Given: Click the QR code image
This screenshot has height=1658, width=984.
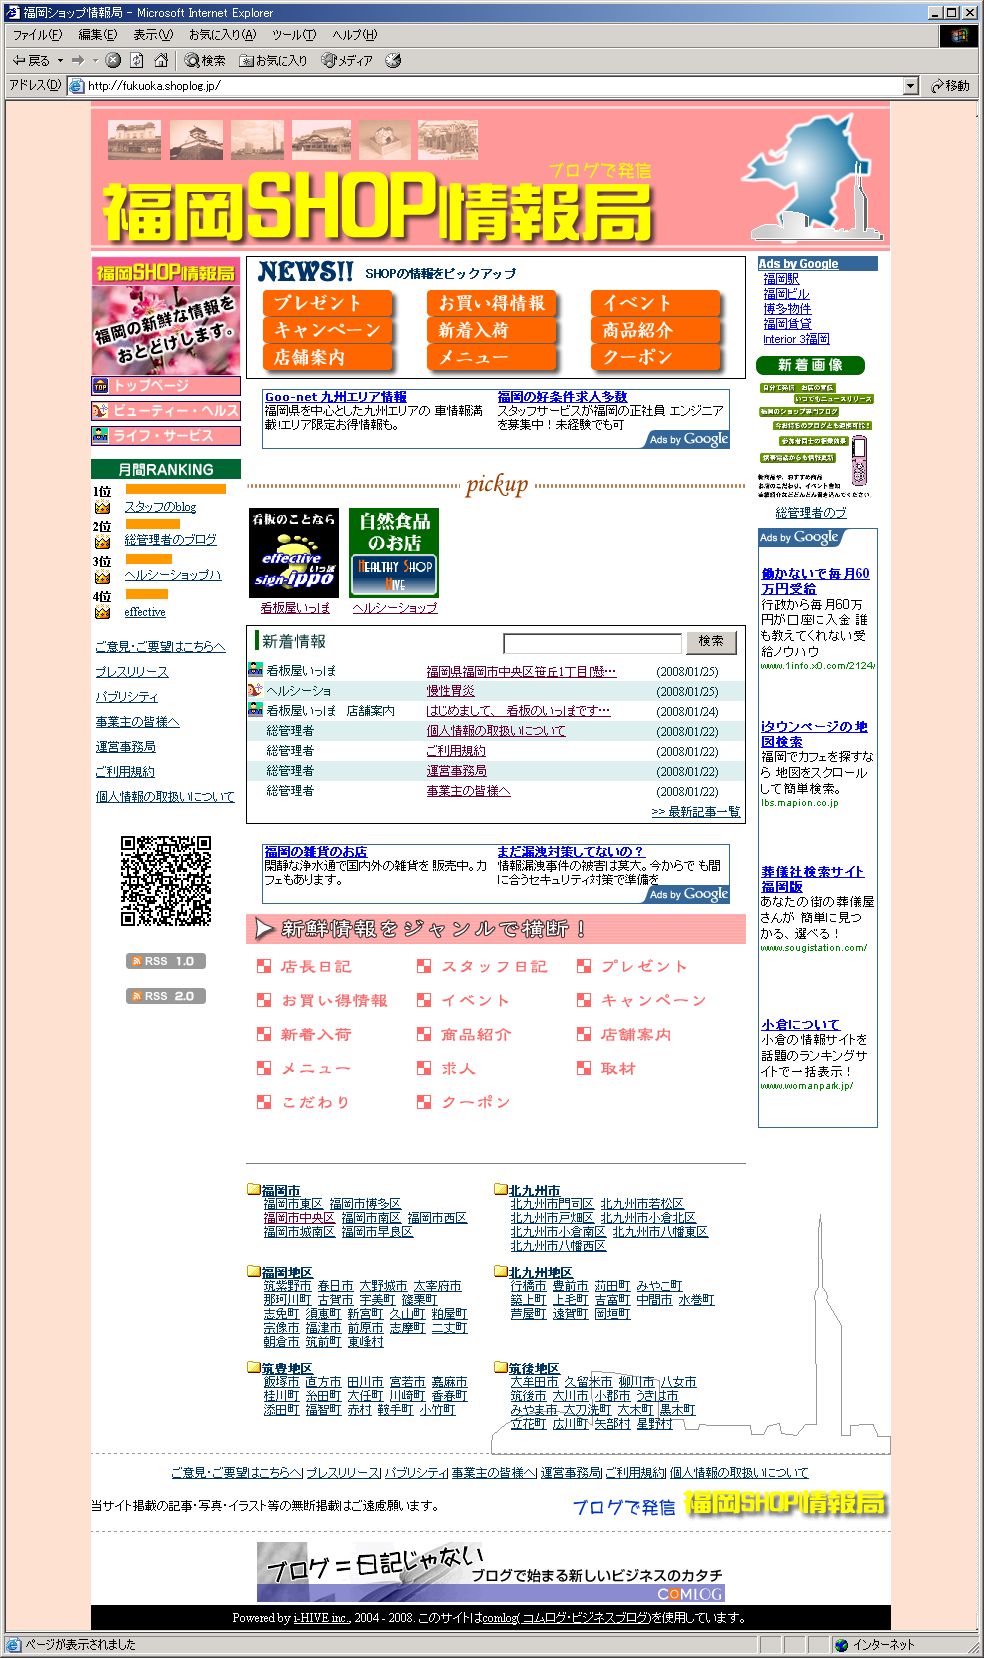Looking at the screenshot, I should [x=166, y=880].
